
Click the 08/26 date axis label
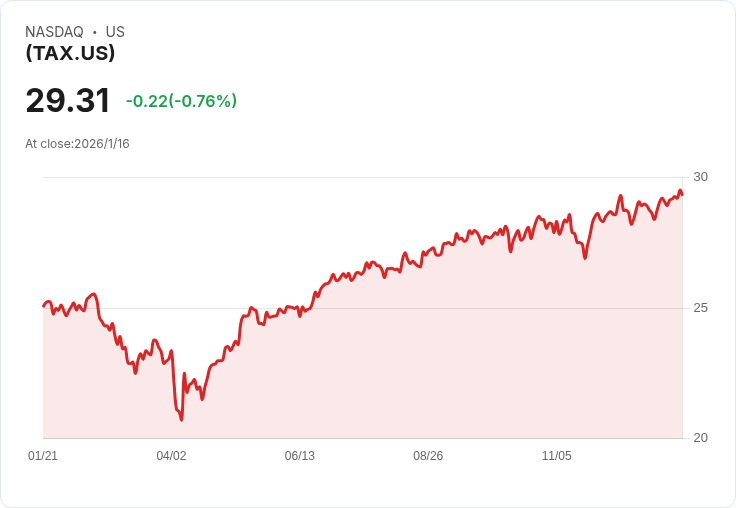428,456
